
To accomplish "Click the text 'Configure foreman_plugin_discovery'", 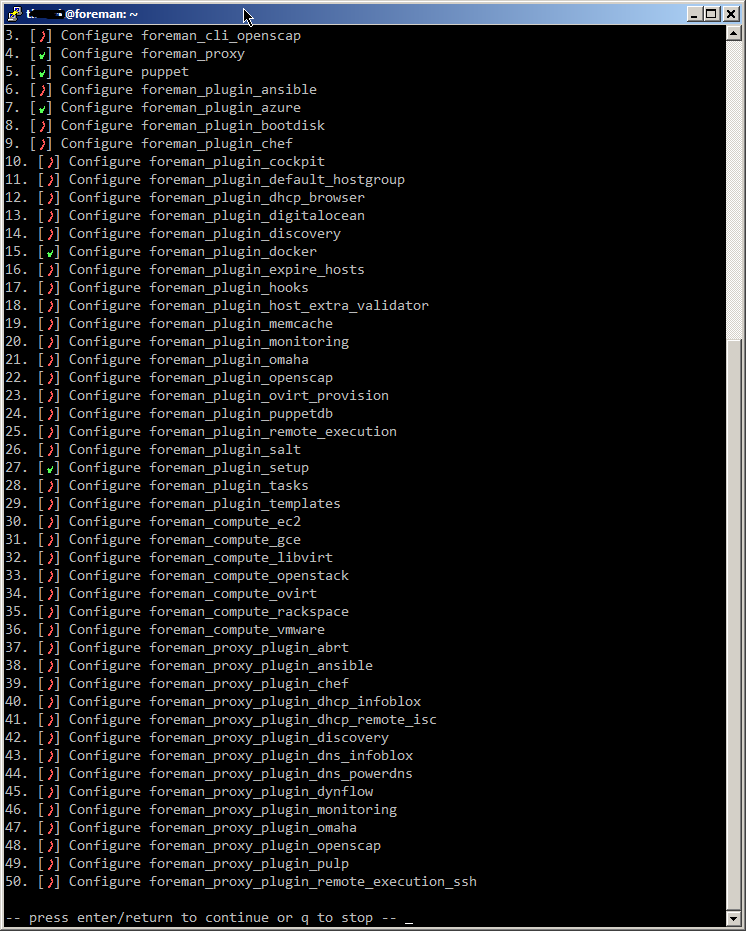I will tap(205, 233).
